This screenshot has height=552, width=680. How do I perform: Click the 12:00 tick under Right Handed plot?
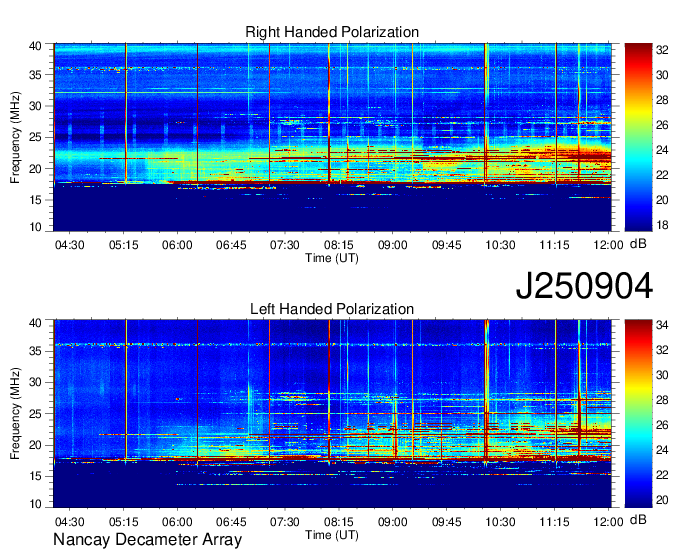coord(608,245)
